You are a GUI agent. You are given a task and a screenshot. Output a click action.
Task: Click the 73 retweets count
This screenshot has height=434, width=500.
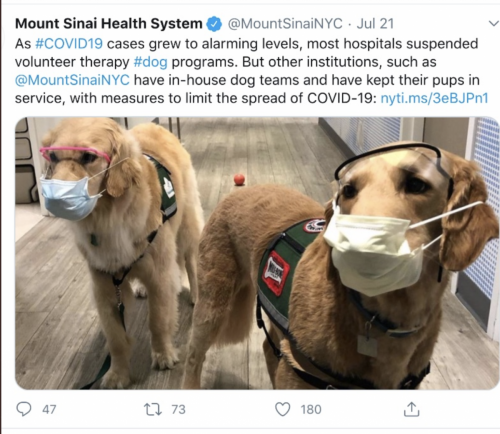point(178,409)
